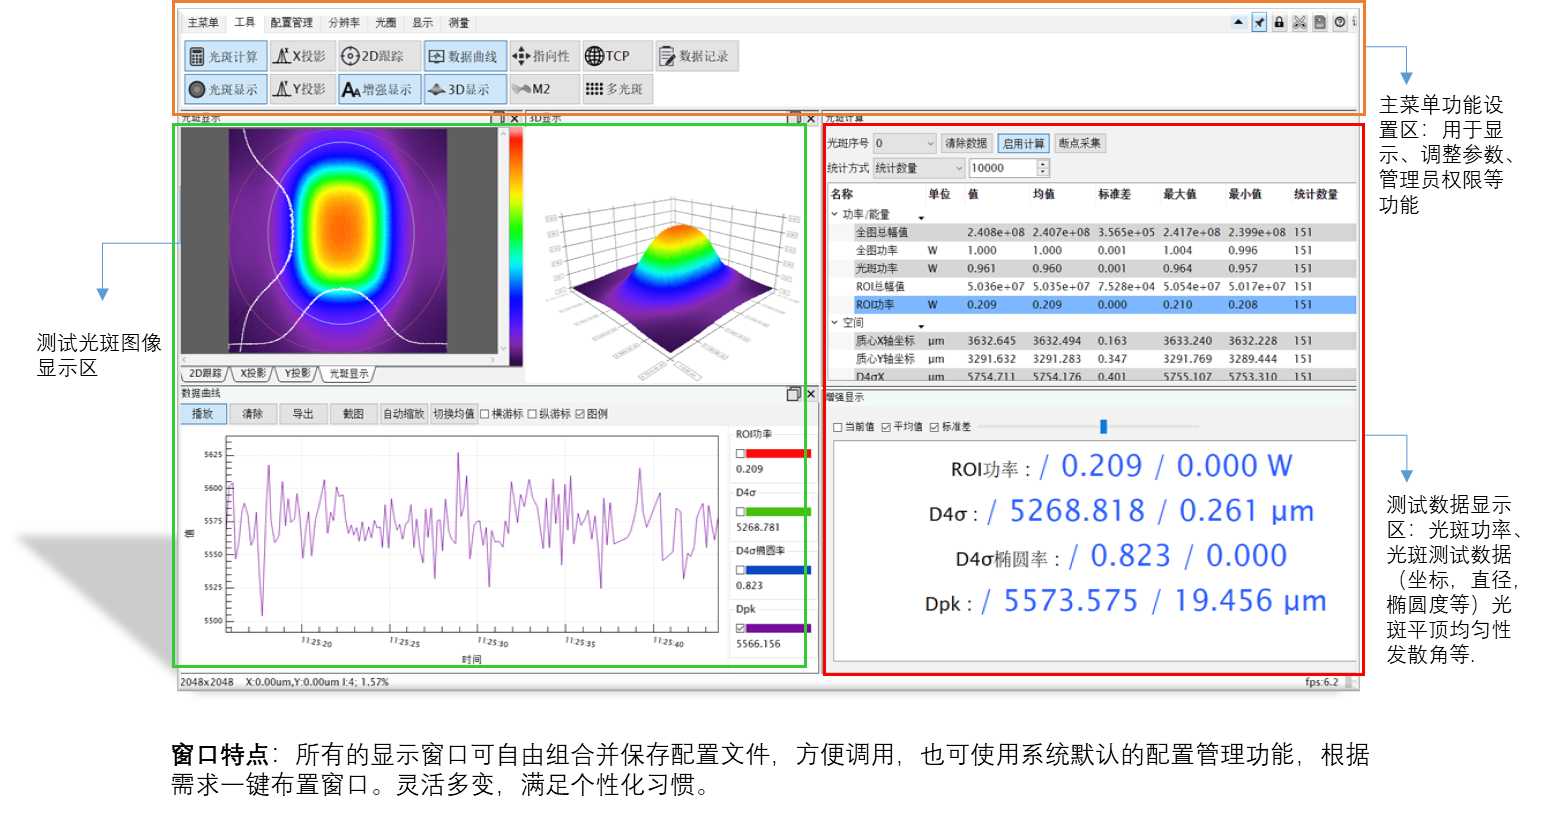Screen dimensions: 1545x815
Task: Click the 光斑计算 calculator tool button
Action: 225,57
